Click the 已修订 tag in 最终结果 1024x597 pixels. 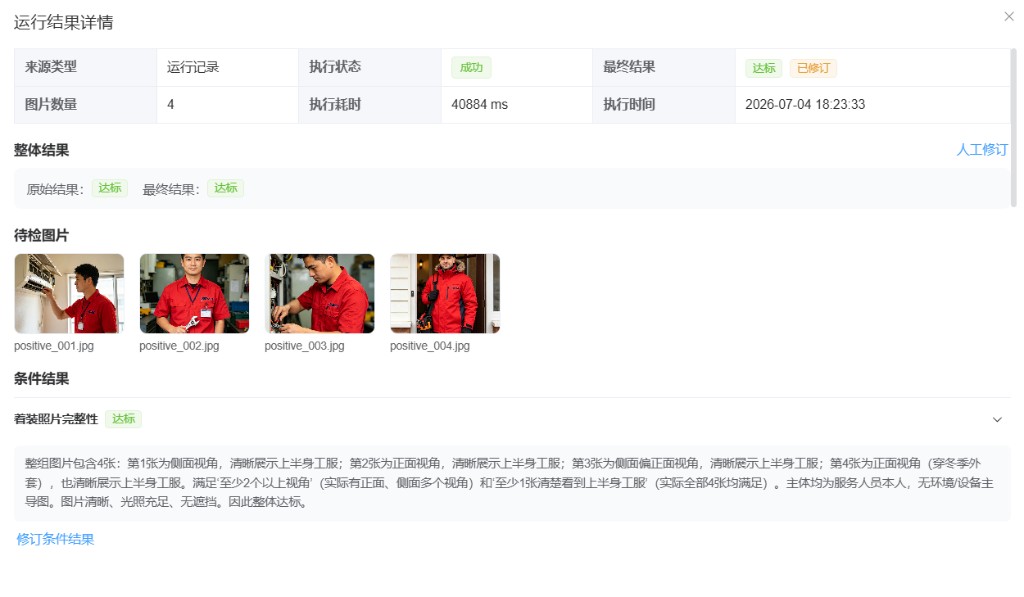[813, 68]
